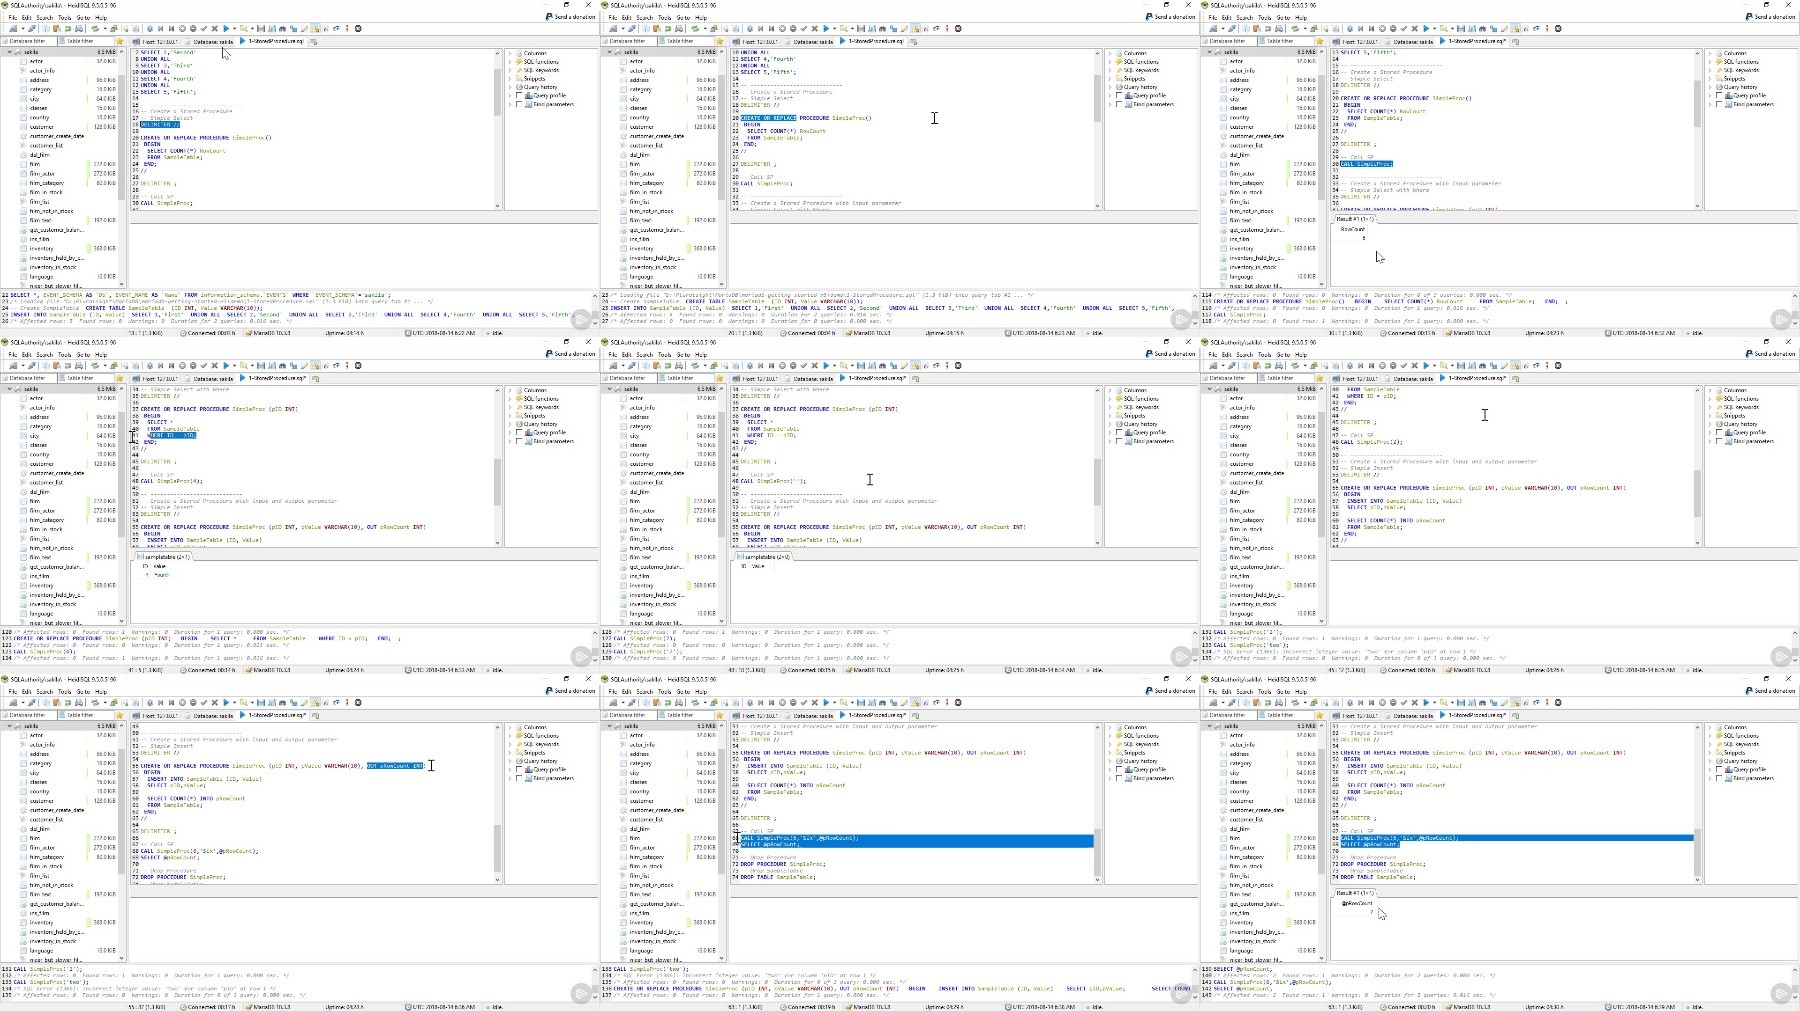Click Last row icon in center frame
This screenshot has height=1011, width=1800.
click(771, 365)
